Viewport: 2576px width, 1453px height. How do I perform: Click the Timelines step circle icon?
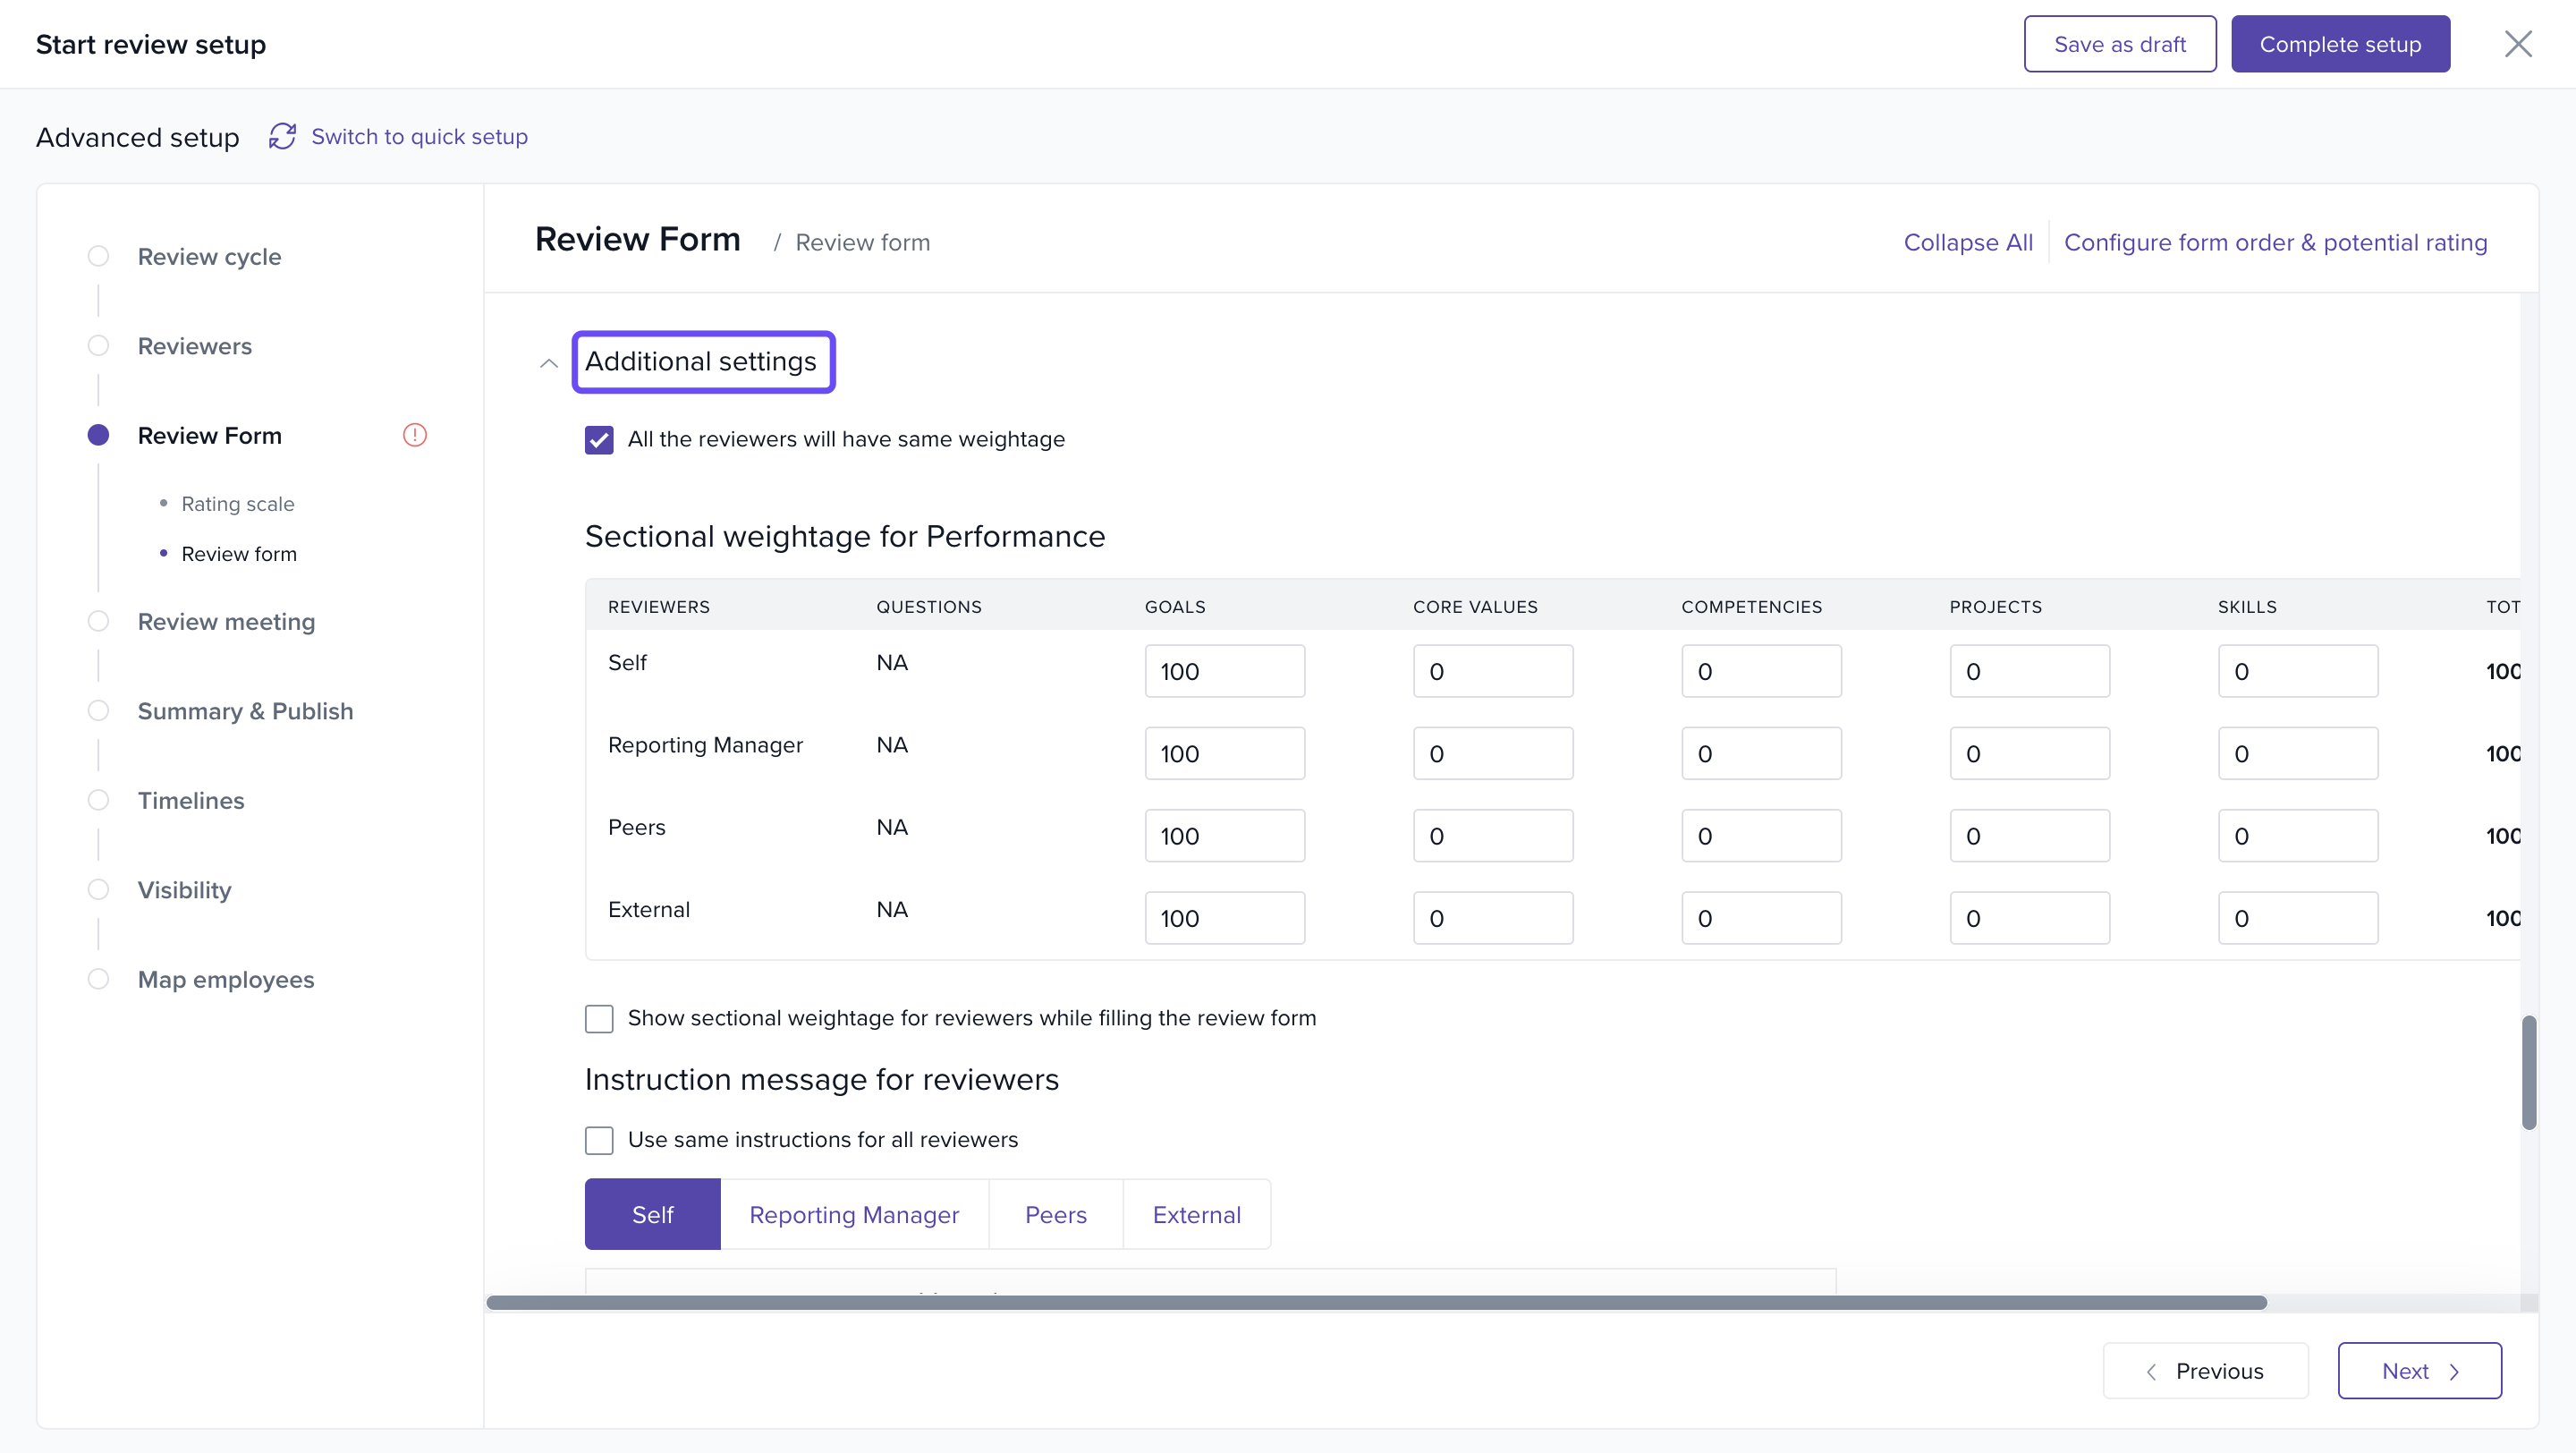click(x=98, y=800)
